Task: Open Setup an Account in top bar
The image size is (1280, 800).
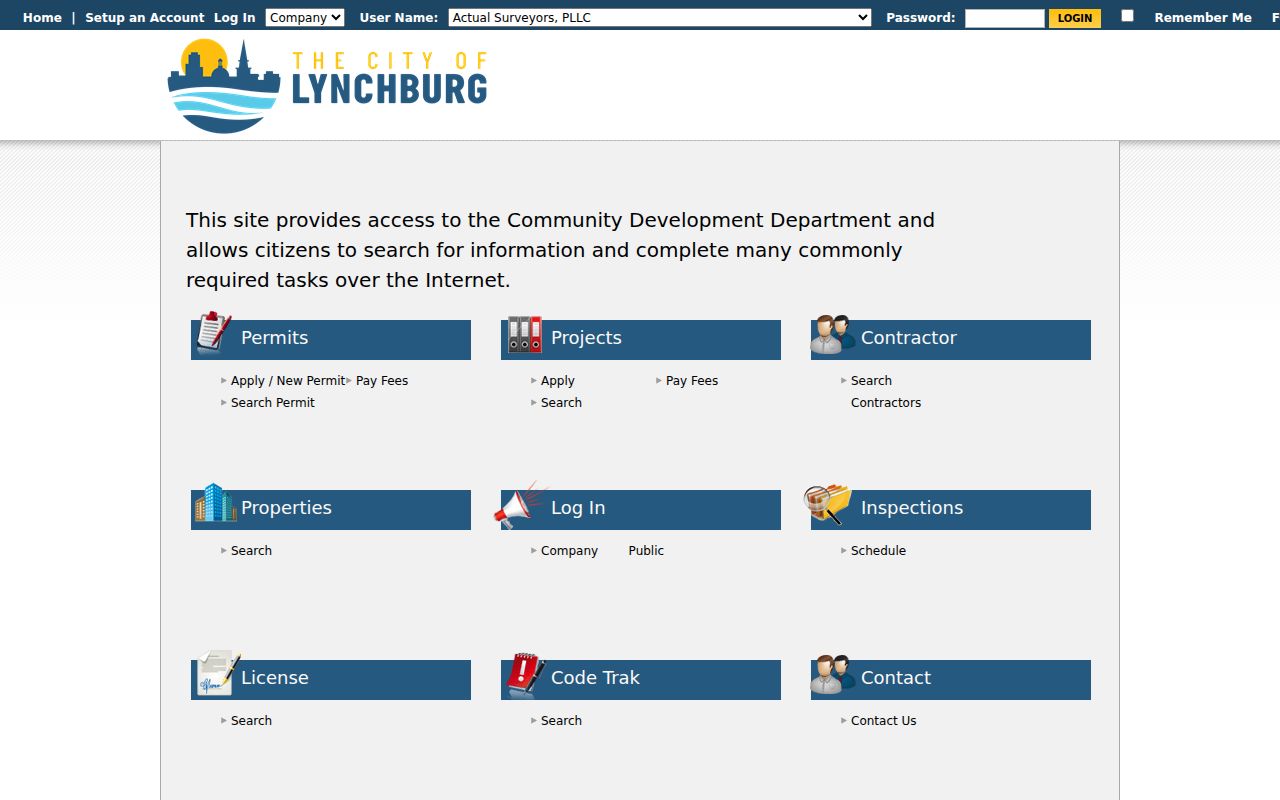Action: pyautogui.click(x=145, y=17)
